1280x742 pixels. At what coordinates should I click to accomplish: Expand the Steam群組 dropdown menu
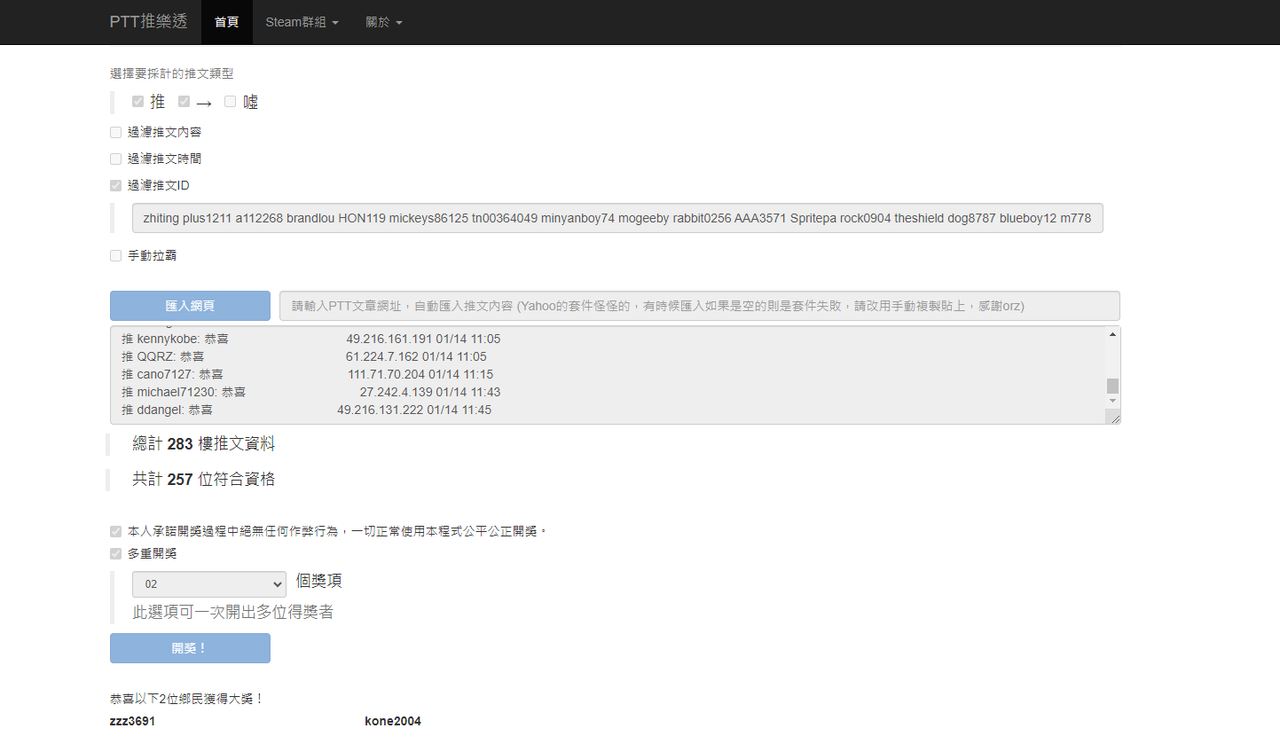(302, 22)
